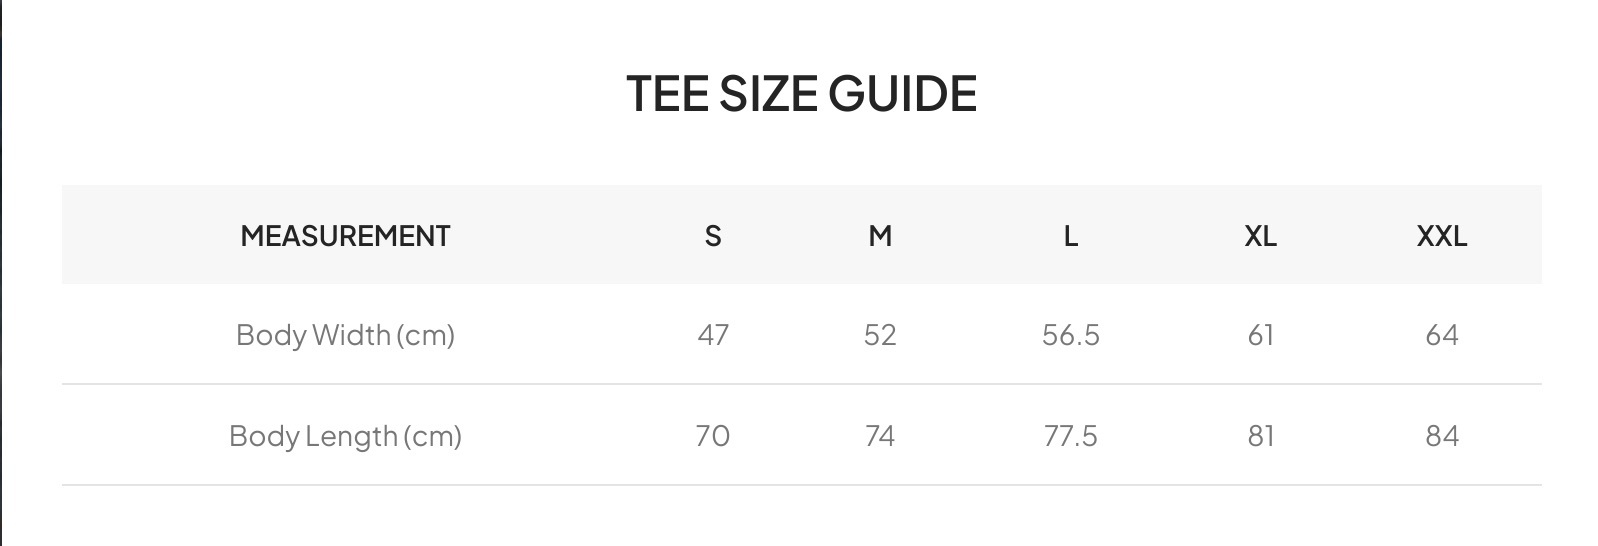This screenshot has width=1598, height=546.
Task: Click the divider line under Body Length row
Action: (x=801, y=485)
